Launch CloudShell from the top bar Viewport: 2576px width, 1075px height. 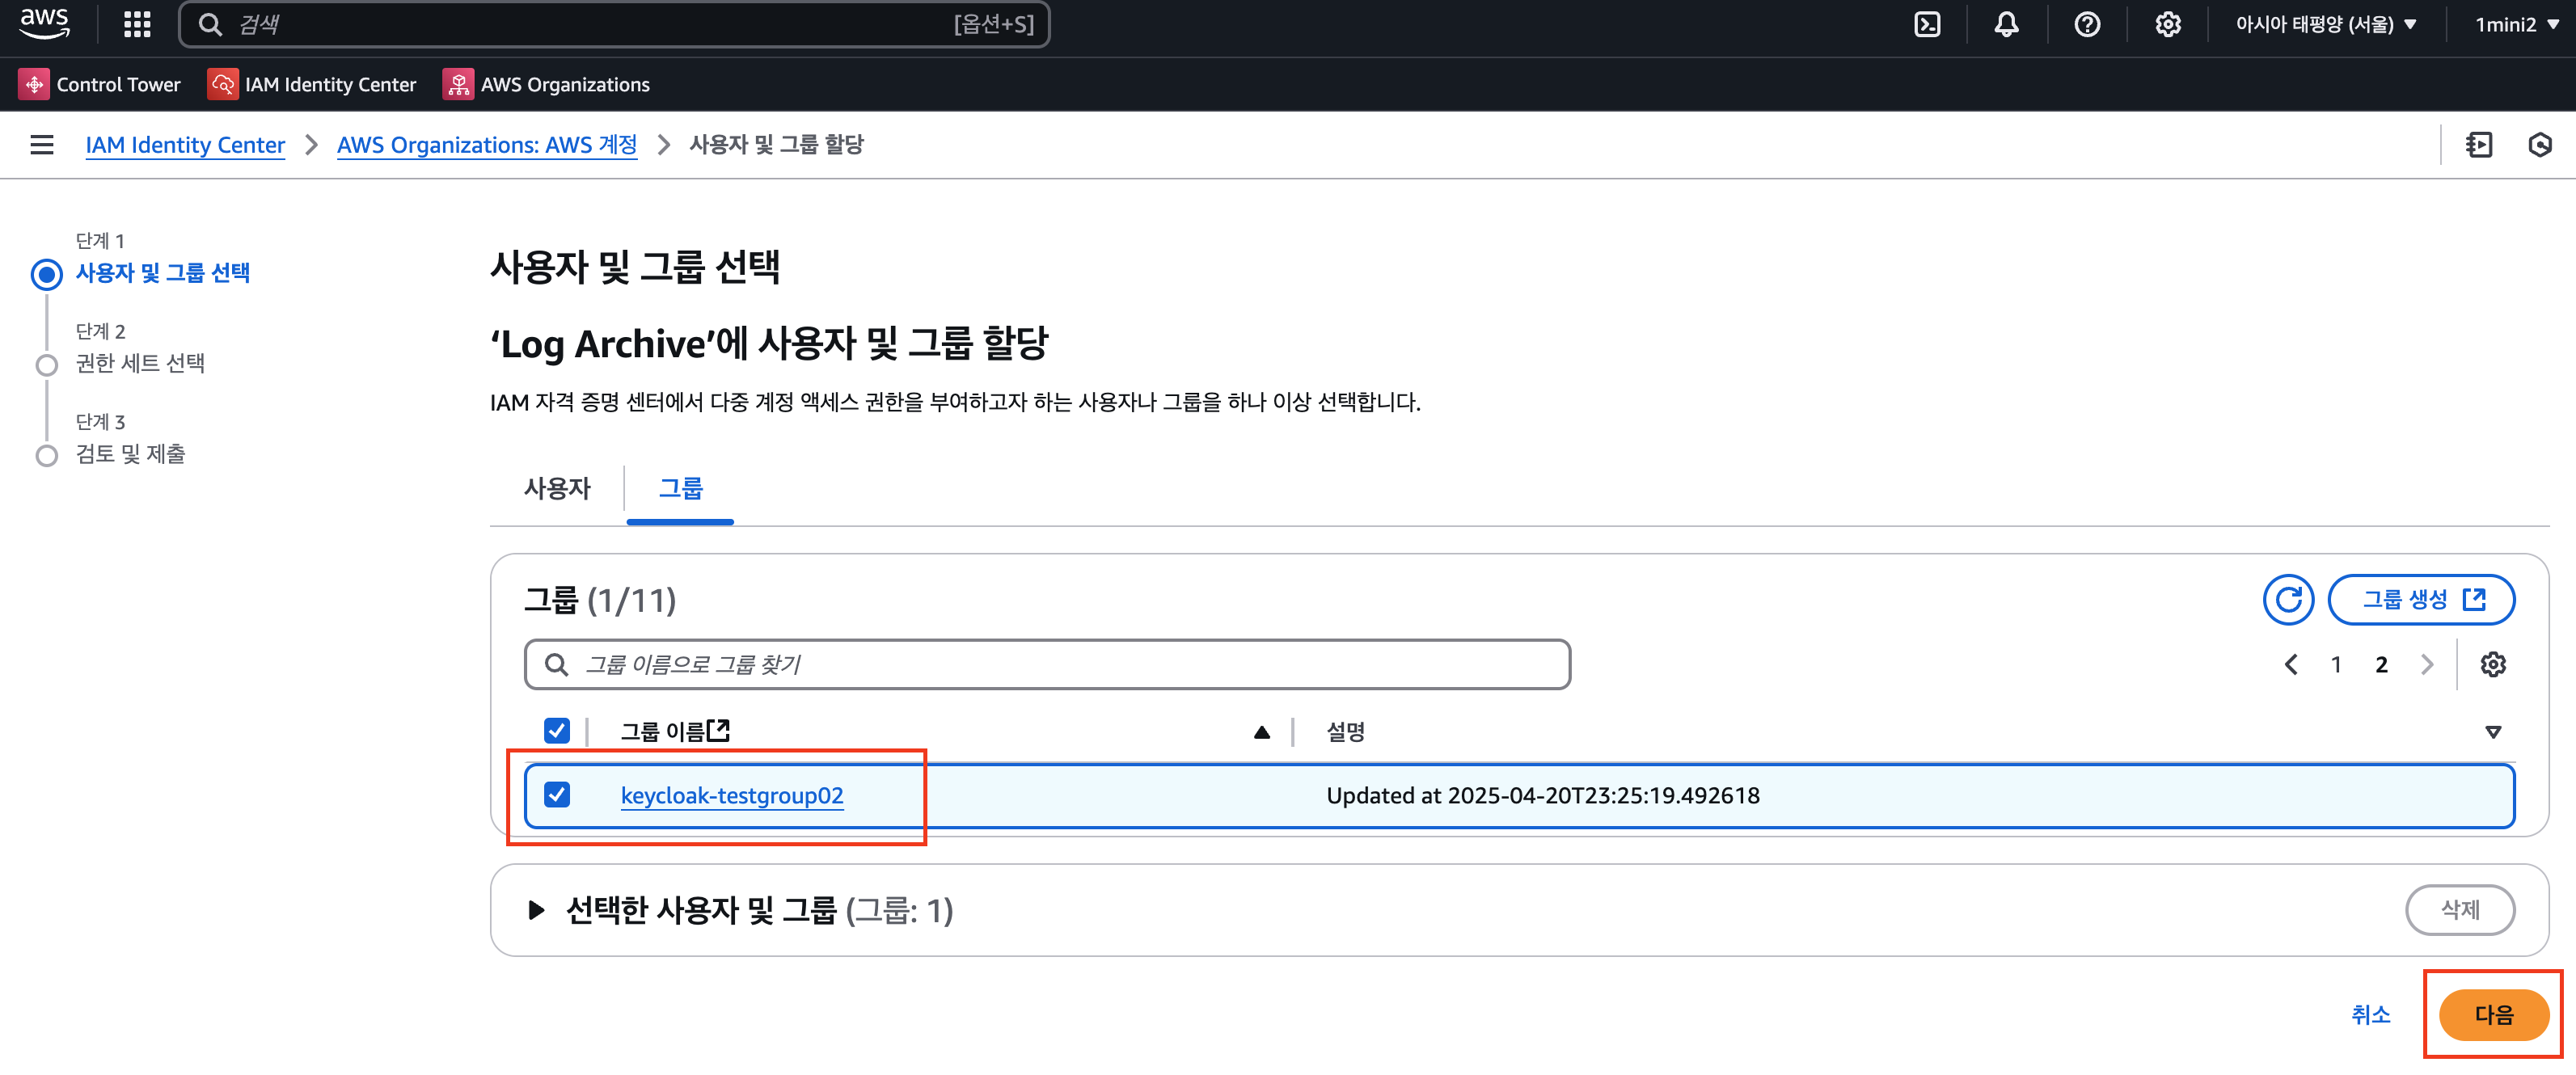coord(1926,24)
